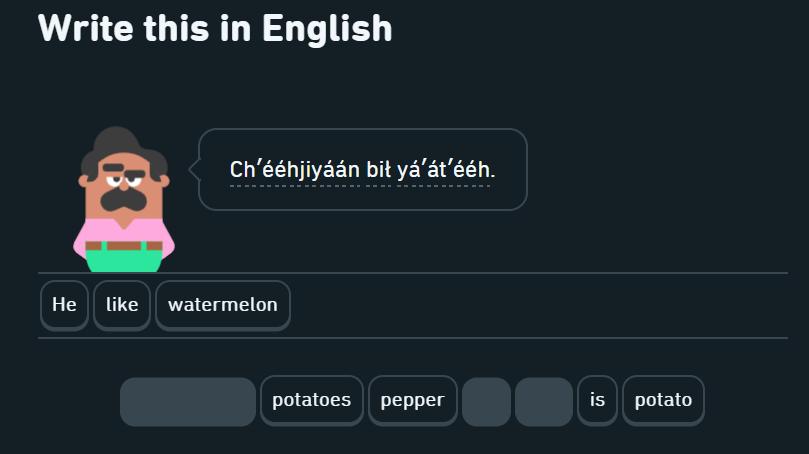
Task: Click the wide empty slot in word bank
Action: click(188, 401)
